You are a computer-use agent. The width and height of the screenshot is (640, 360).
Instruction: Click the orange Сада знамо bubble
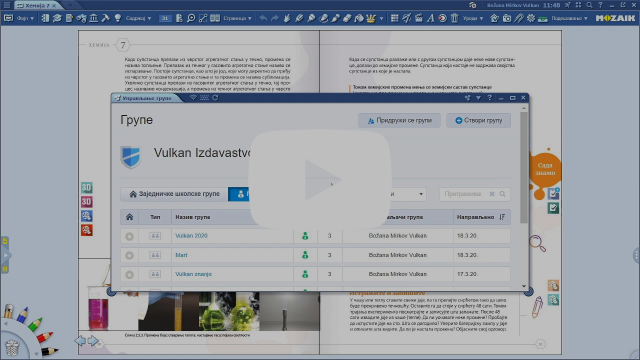click(x=545, y=169)
